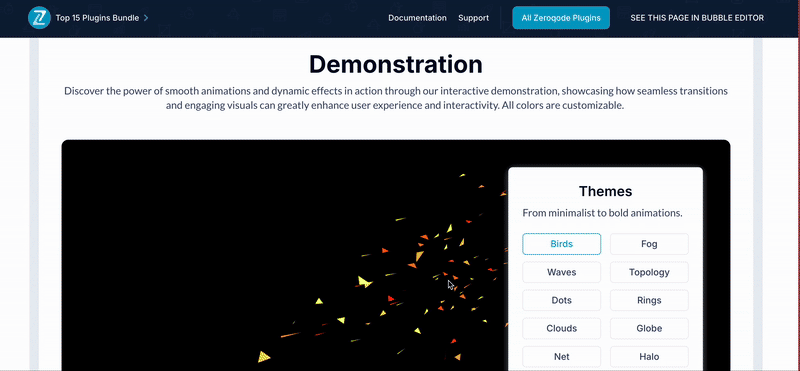Select the Topology theme

coord(649,272)
